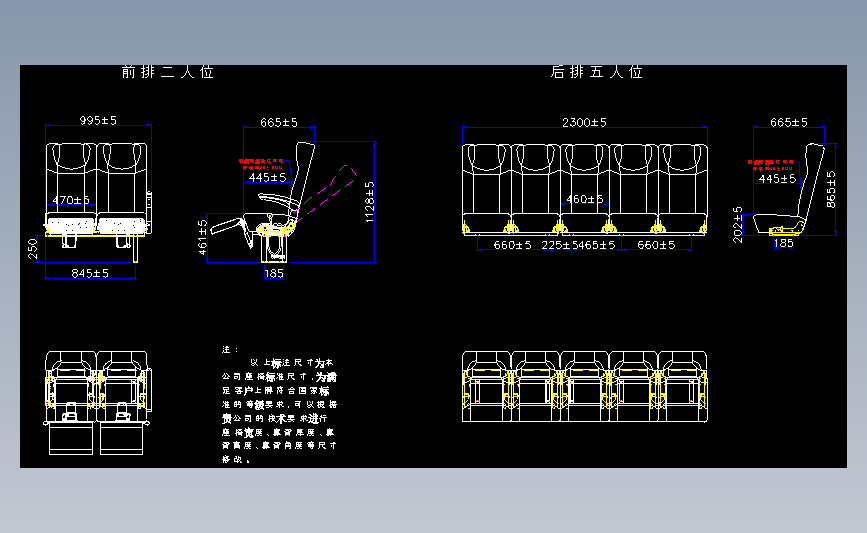Viewport: 867px width, 533px height.
Task: Click the red annotation in rear-row side view
Action: [771, 165]
